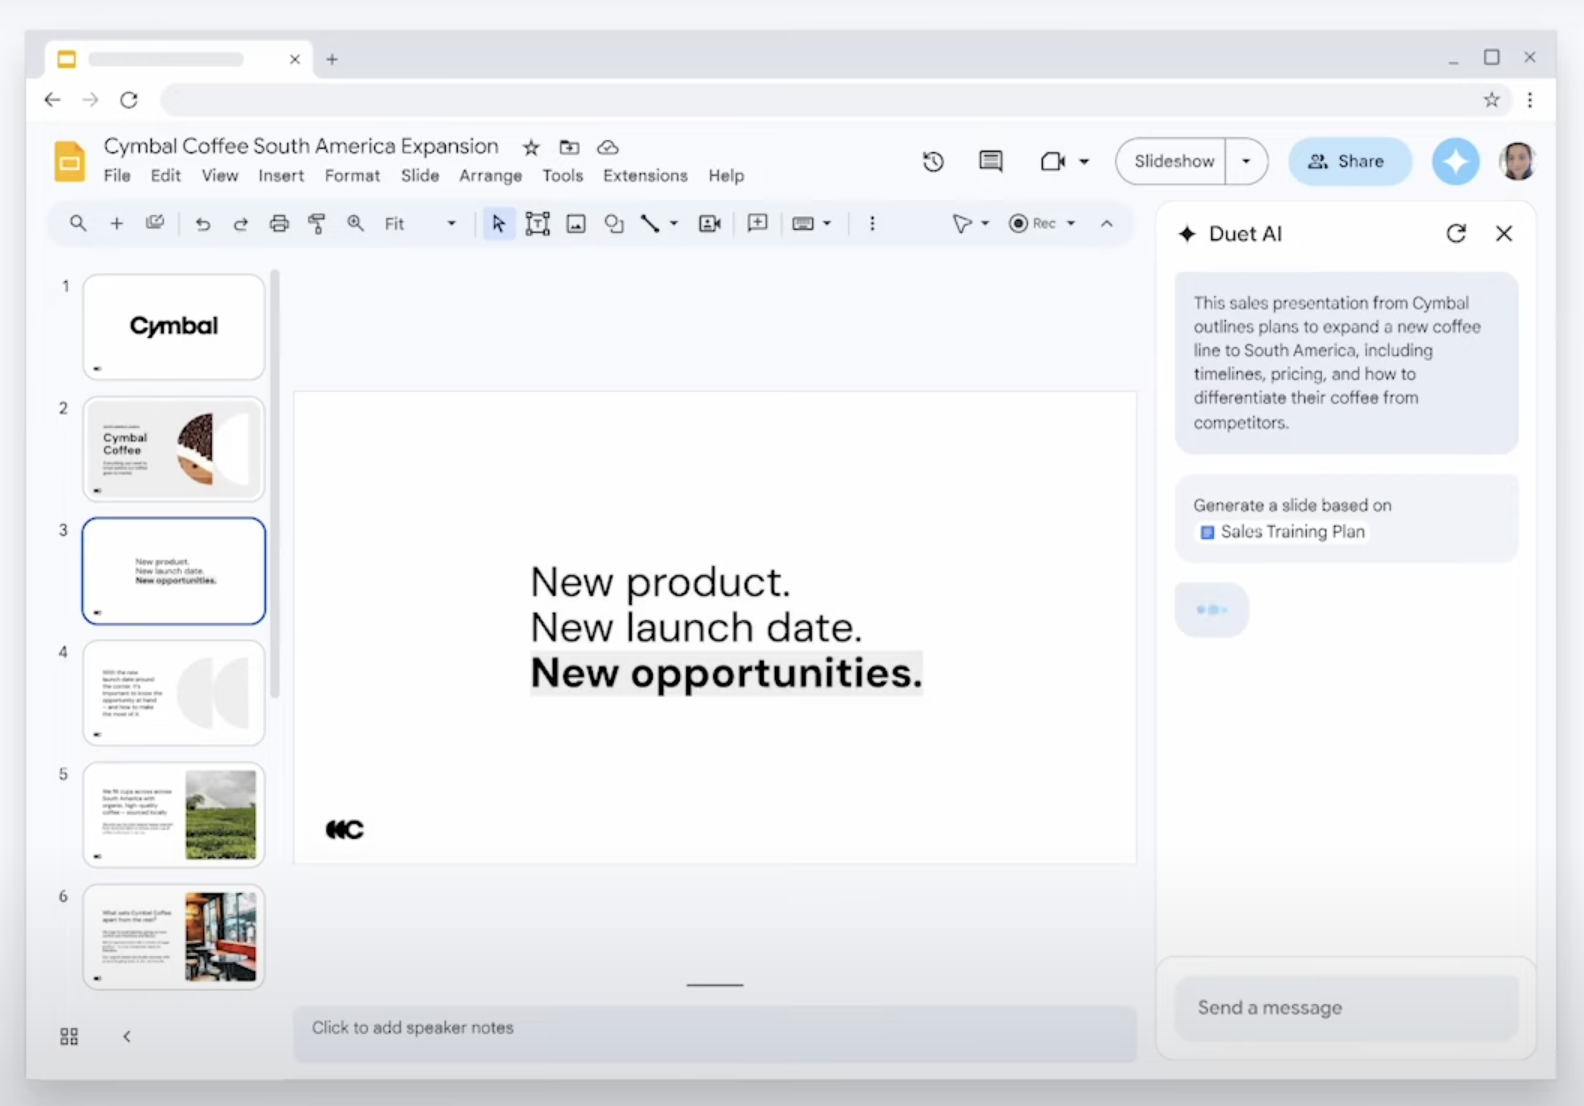Select slide 5 tea field thumbnail
The height and width of the screenshot is (1106, 1584).
pos(174,815)
